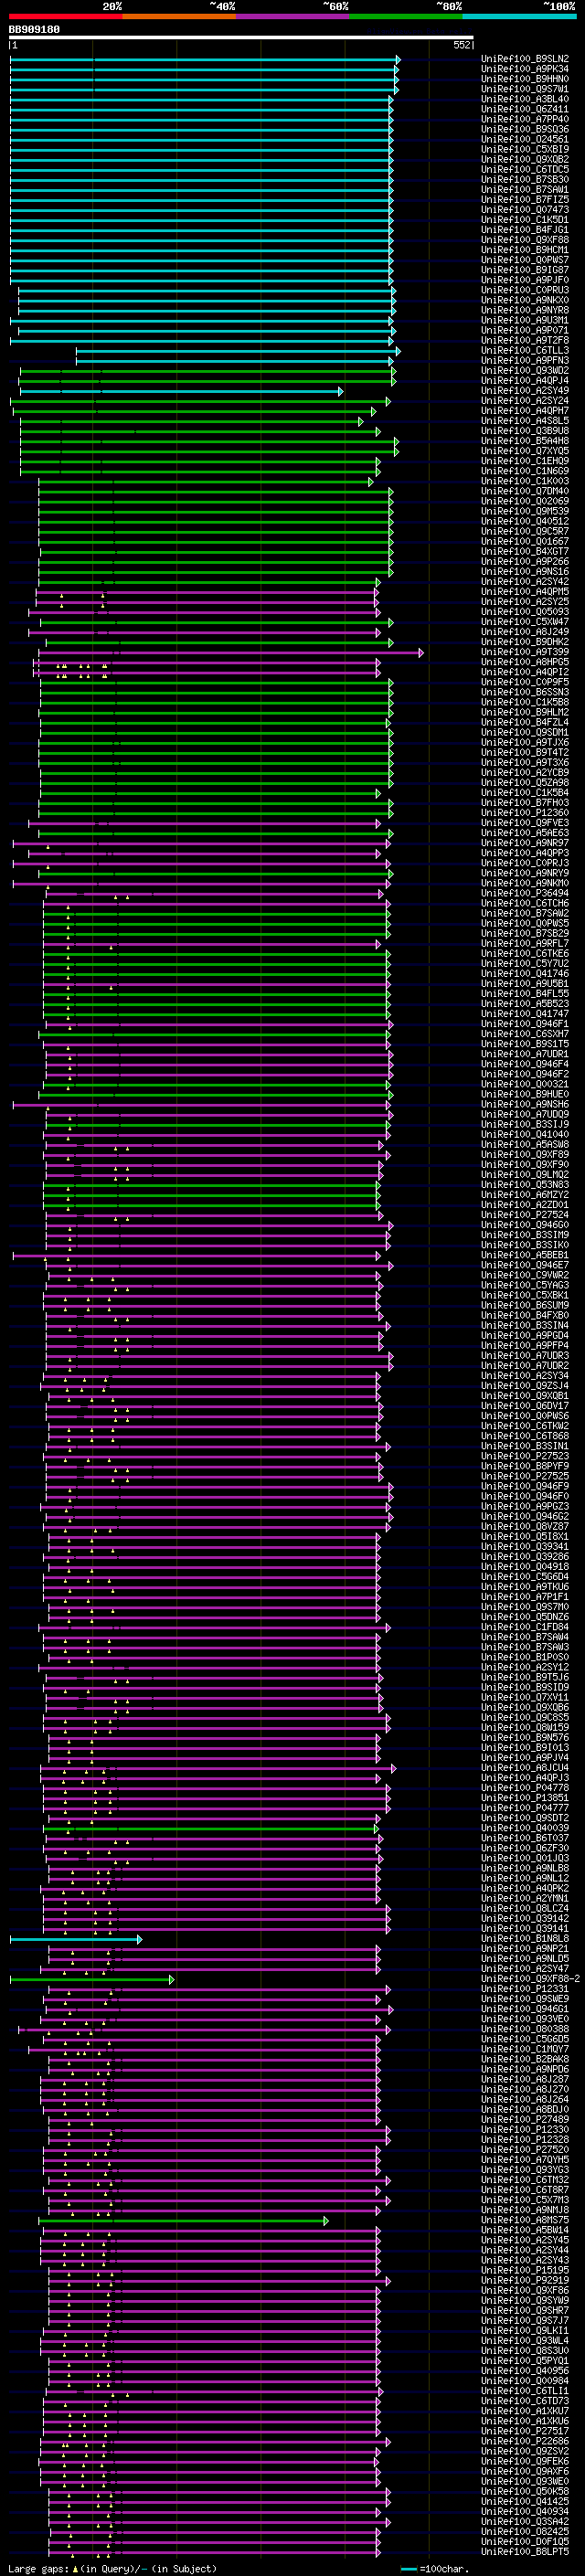Screen dimensions: 585x2576
Task: Select the UniRef100_Q00984 entry
Action: 525,2381
